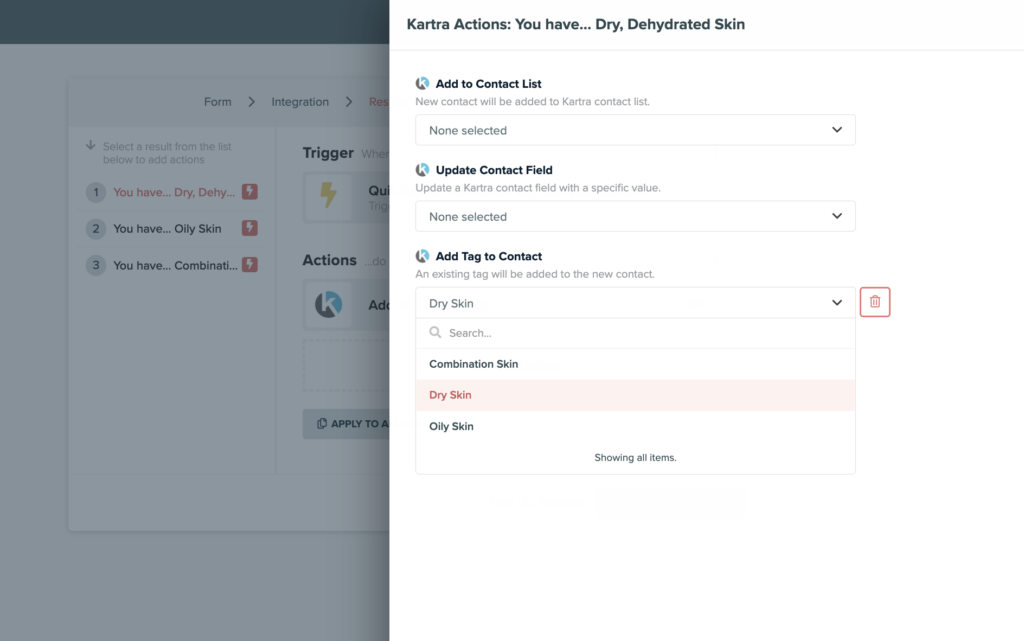Click the Actions section heading
Viewport: 1024px width, 641px height.
[329, 260]
